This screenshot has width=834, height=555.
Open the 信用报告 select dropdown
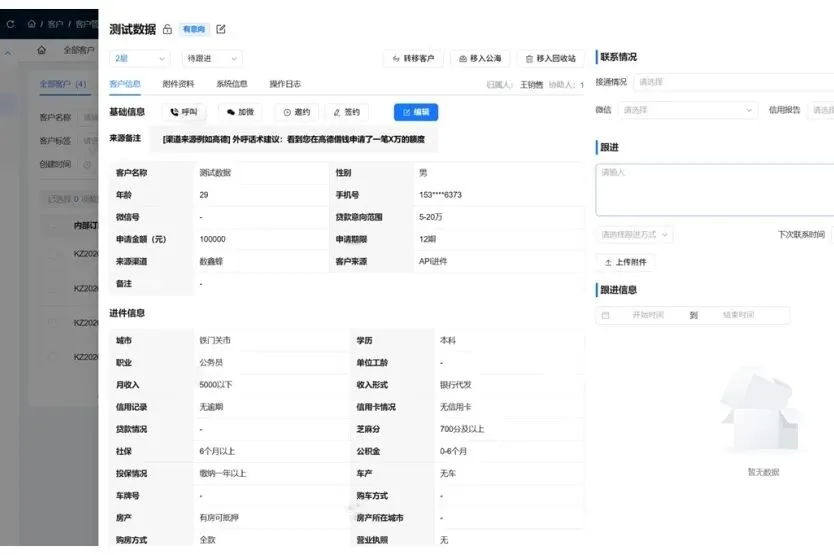point(821,110)
